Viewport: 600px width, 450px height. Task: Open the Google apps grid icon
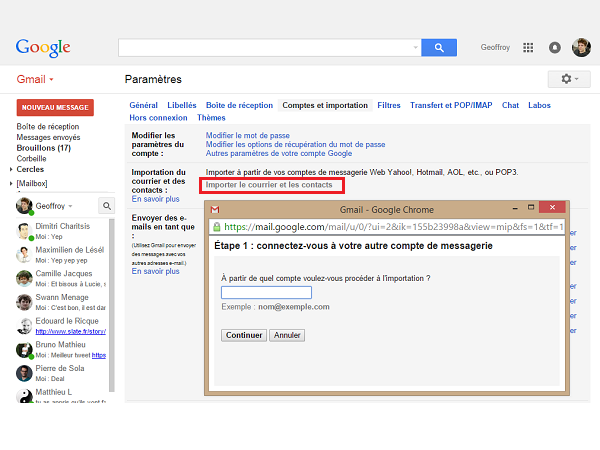(528, 47)
